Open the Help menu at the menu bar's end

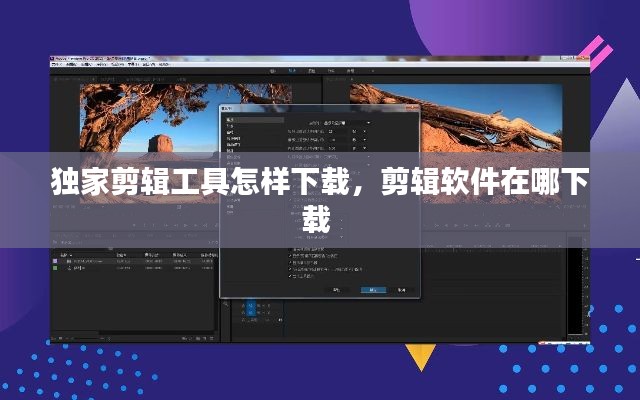[164, 64]
